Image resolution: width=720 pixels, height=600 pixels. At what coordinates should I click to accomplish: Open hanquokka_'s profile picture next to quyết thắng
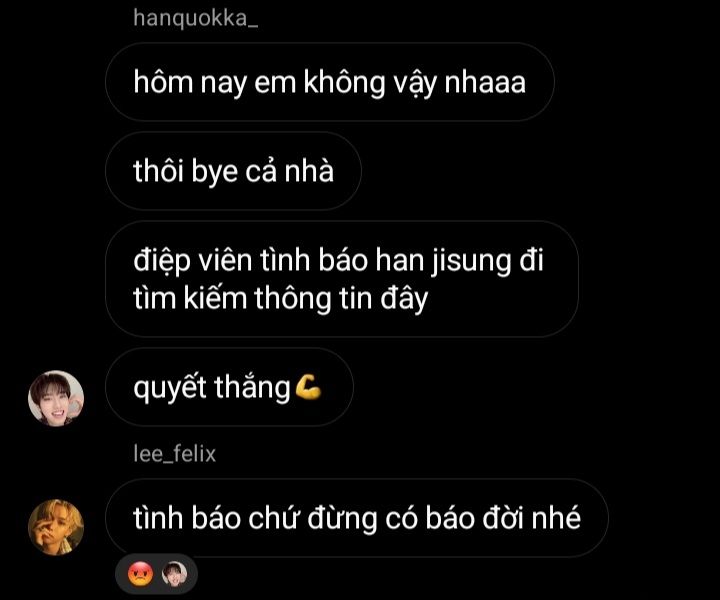[x=56, y=398]
